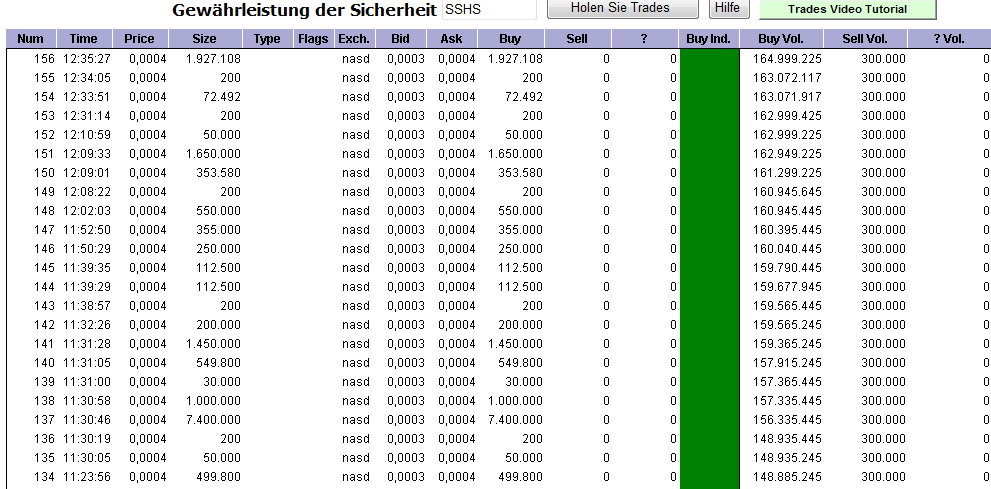Select time 11:38:57 cell
This screenshot has width=991, height=489.
(x=87, y=305)
